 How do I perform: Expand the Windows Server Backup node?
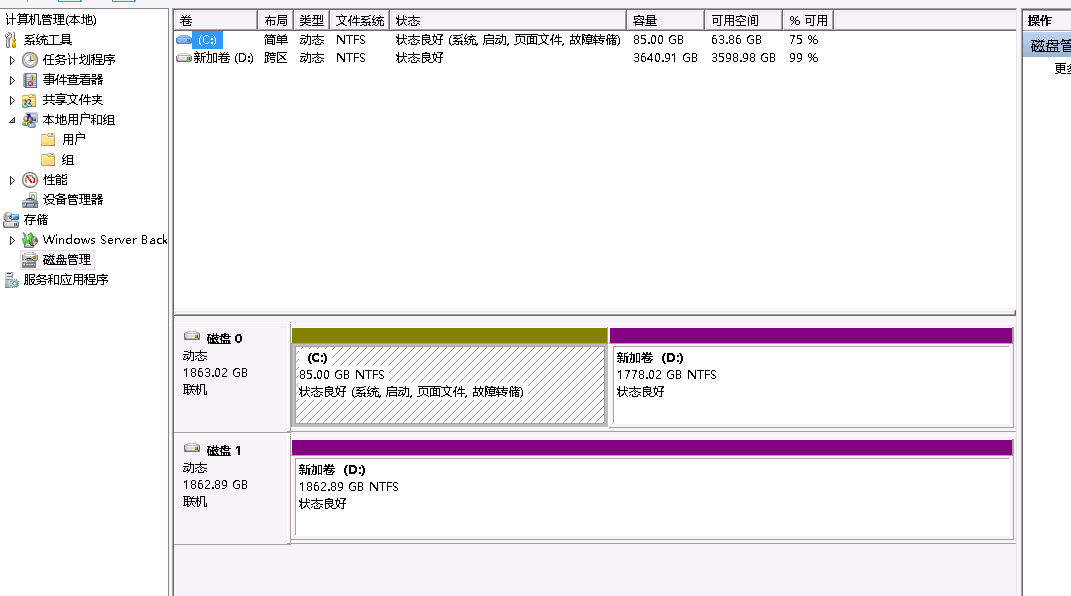[x=12, y=240]
